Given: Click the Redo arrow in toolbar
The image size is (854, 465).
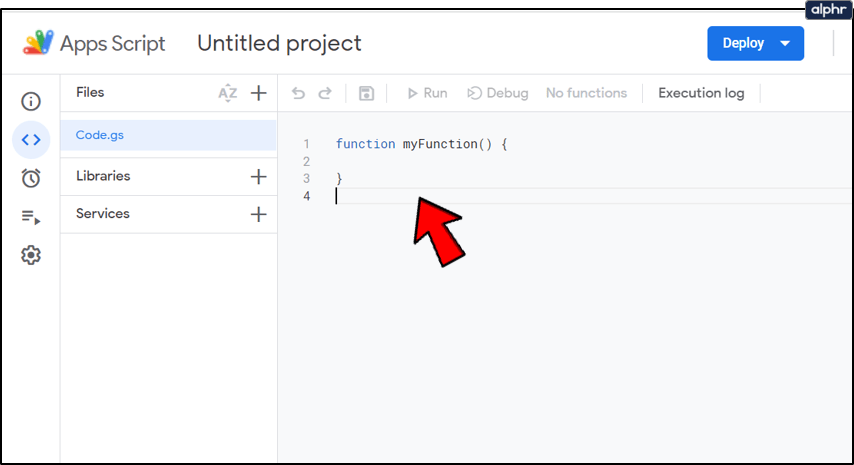Looking at the screenshot, I should [x=324, y=93].
